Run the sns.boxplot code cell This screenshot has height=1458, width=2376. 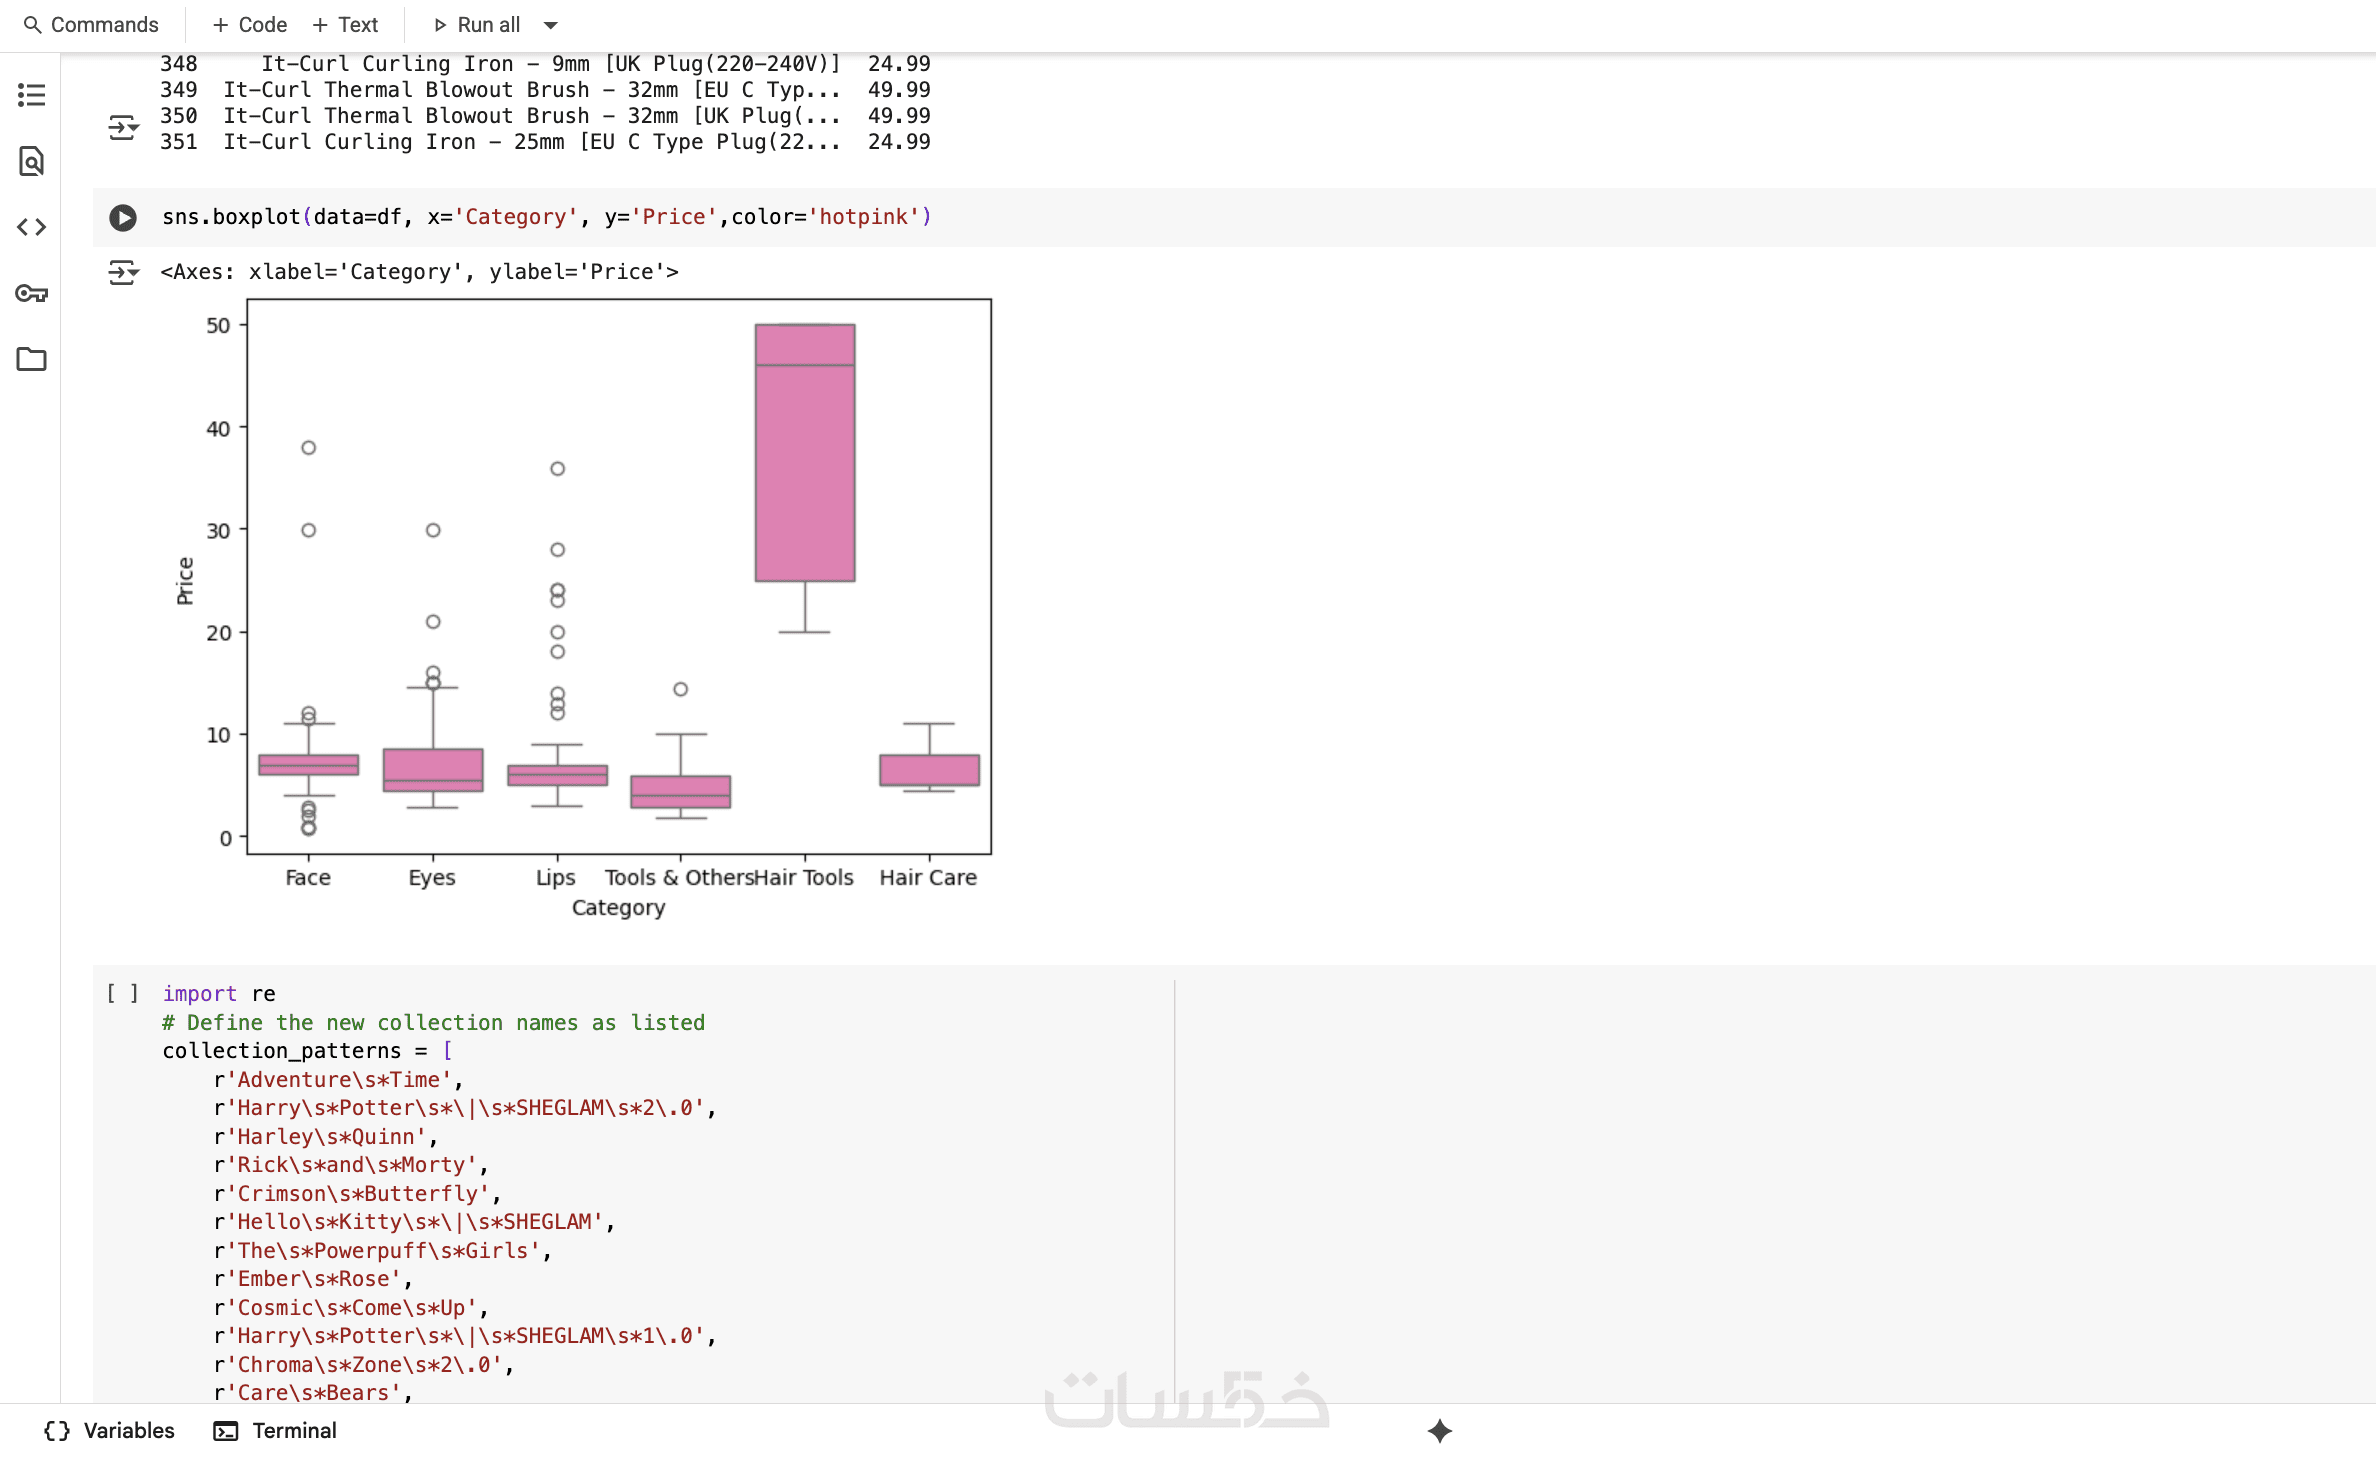pyautogui.click(x=123, y=217)
